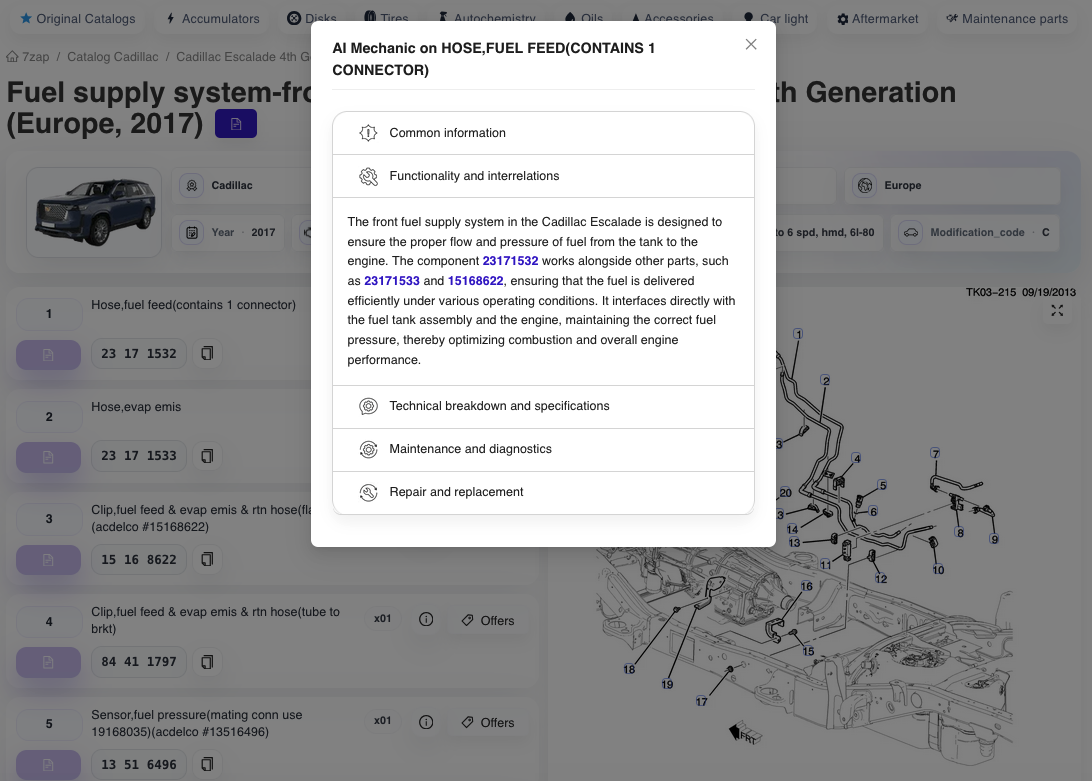
Task: Click callout 7 on the diagram
Action: pos(935,453)
